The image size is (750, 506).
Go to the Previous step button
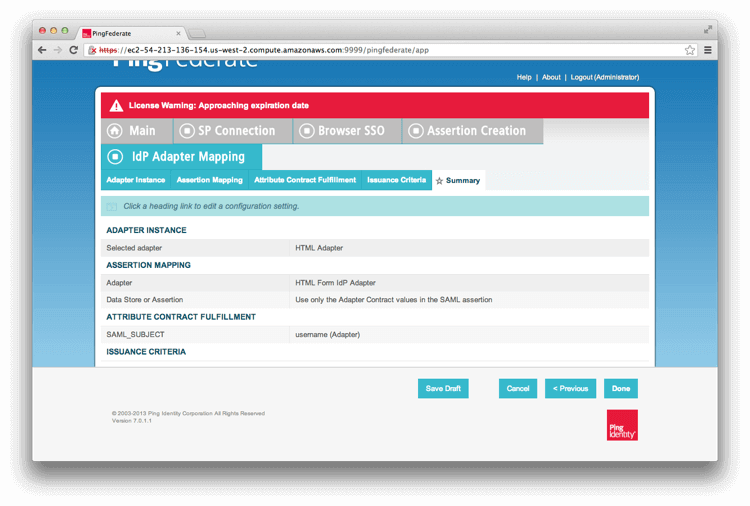[x=570, y=388]
